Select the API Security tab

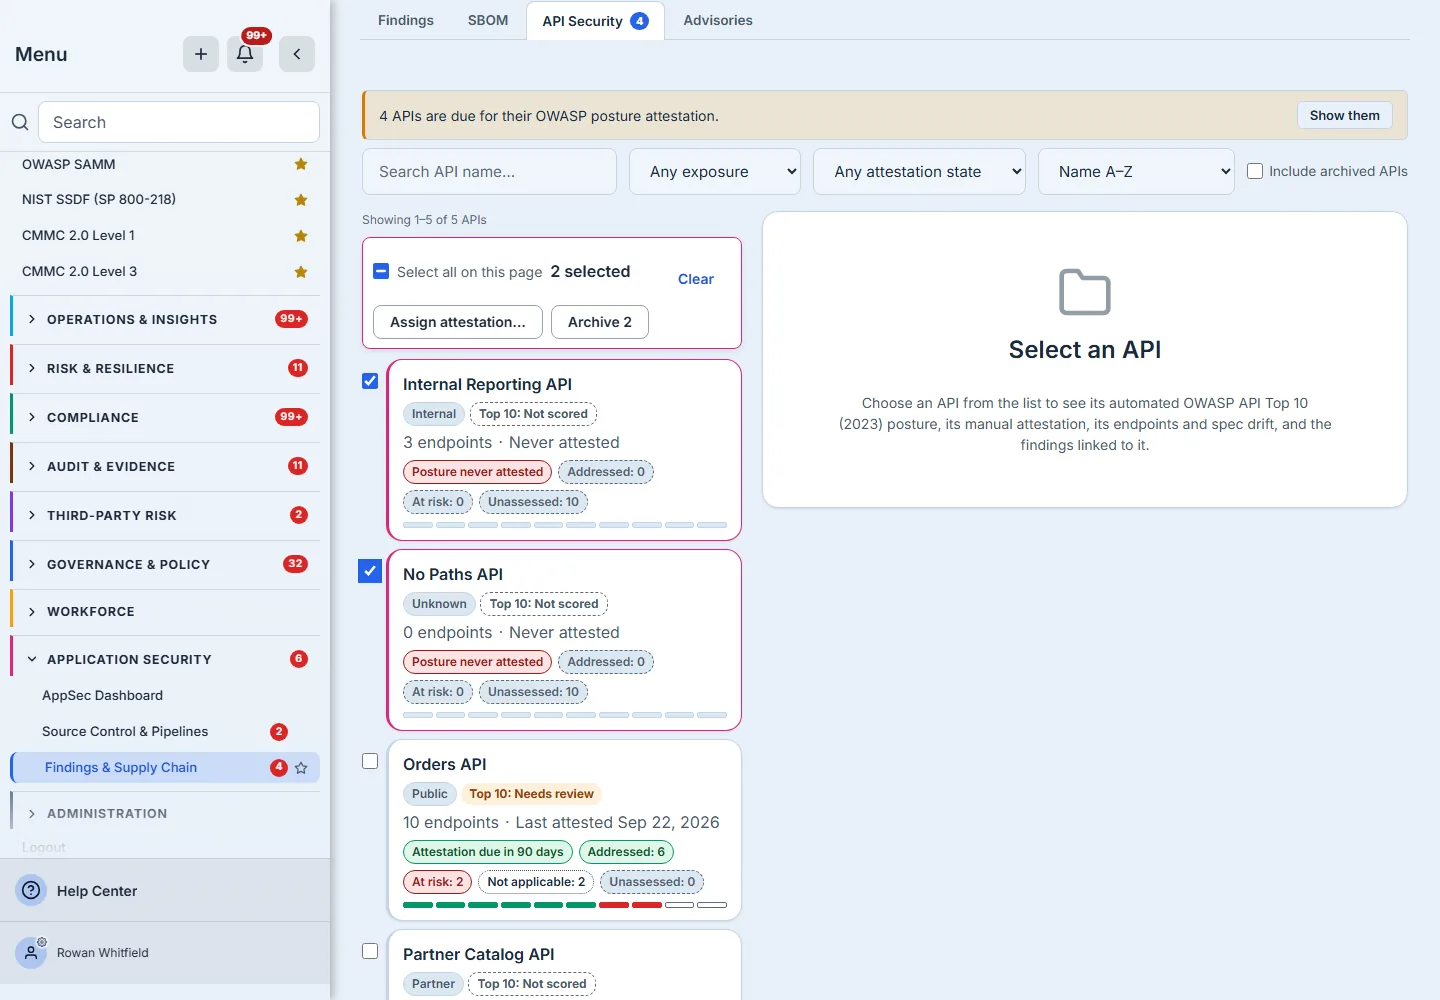[595, 21]
